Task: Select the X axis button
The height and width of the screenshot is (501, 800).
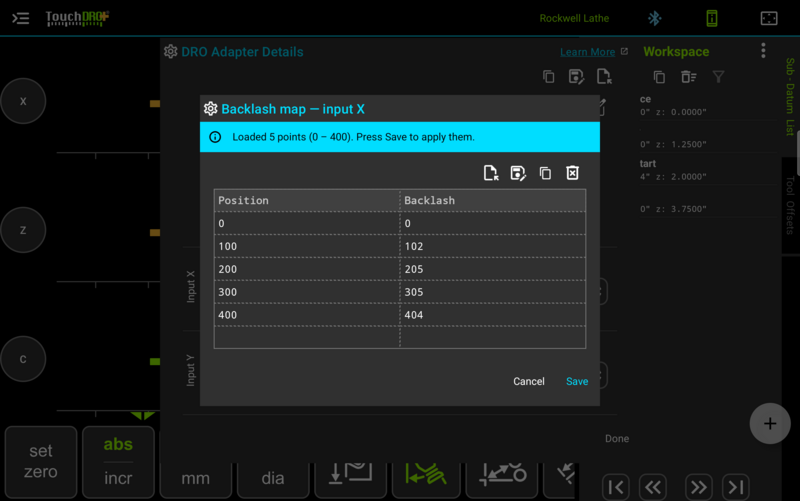Action: 23,101
